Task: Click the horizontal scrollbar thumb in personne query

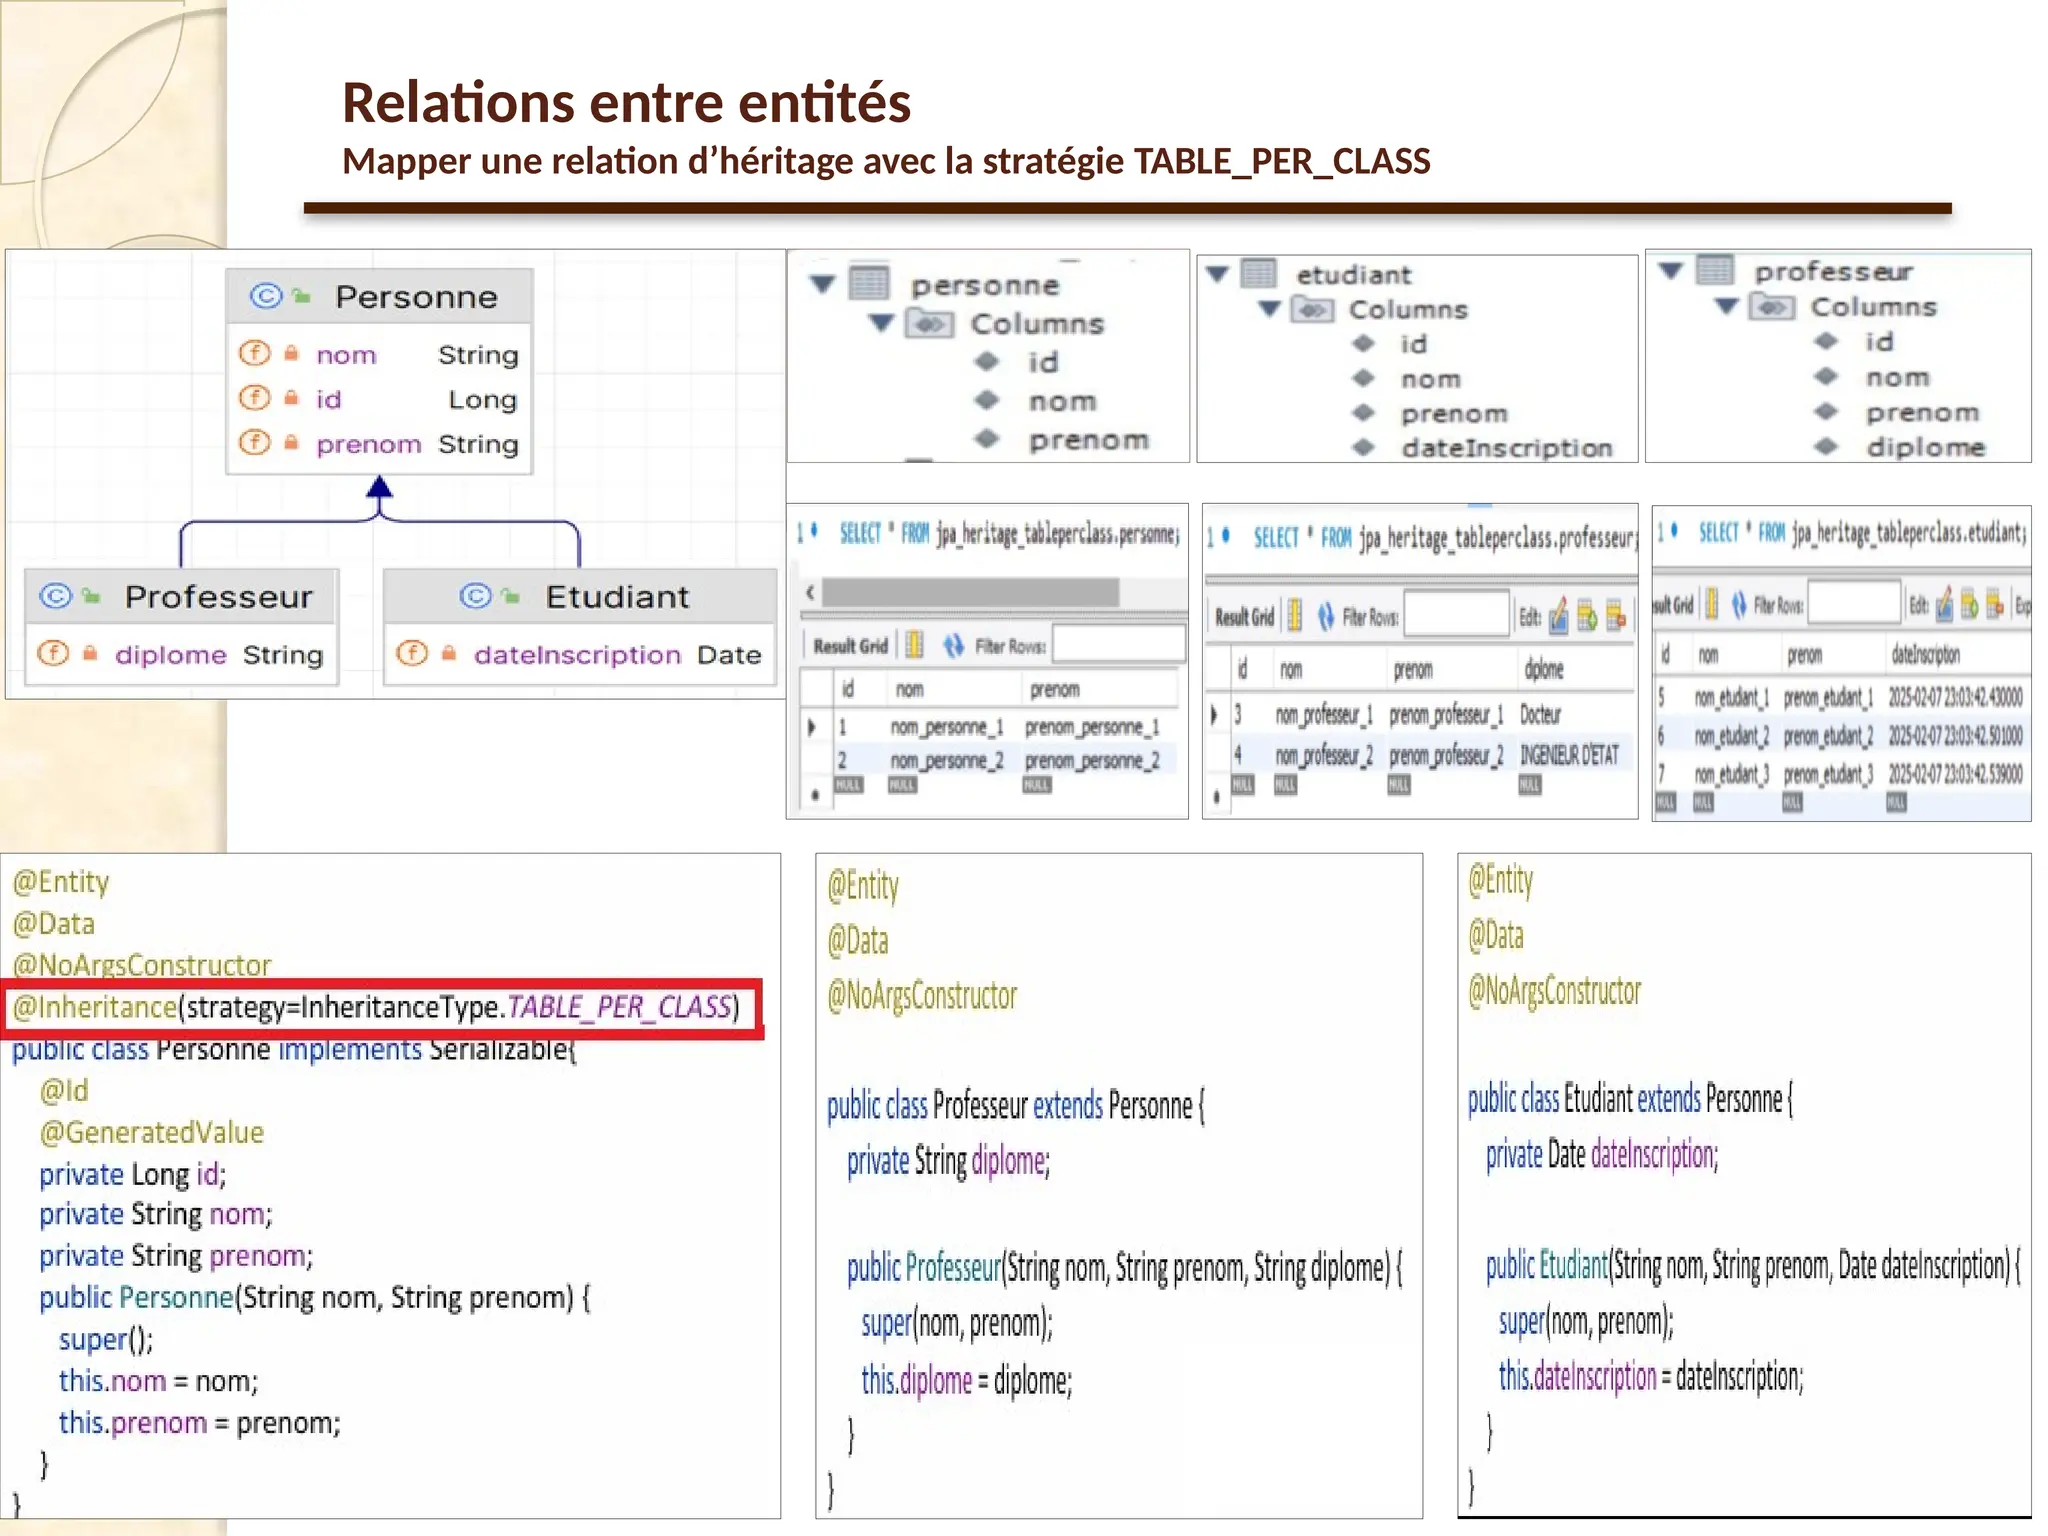Action: (x=970, y=593)
